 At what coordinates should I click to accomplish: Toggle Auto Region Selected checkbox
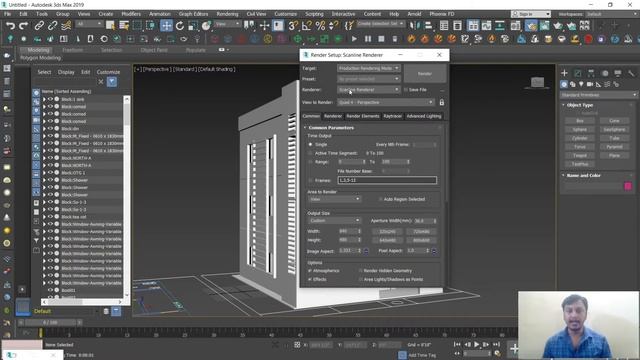tap(380, 199)
